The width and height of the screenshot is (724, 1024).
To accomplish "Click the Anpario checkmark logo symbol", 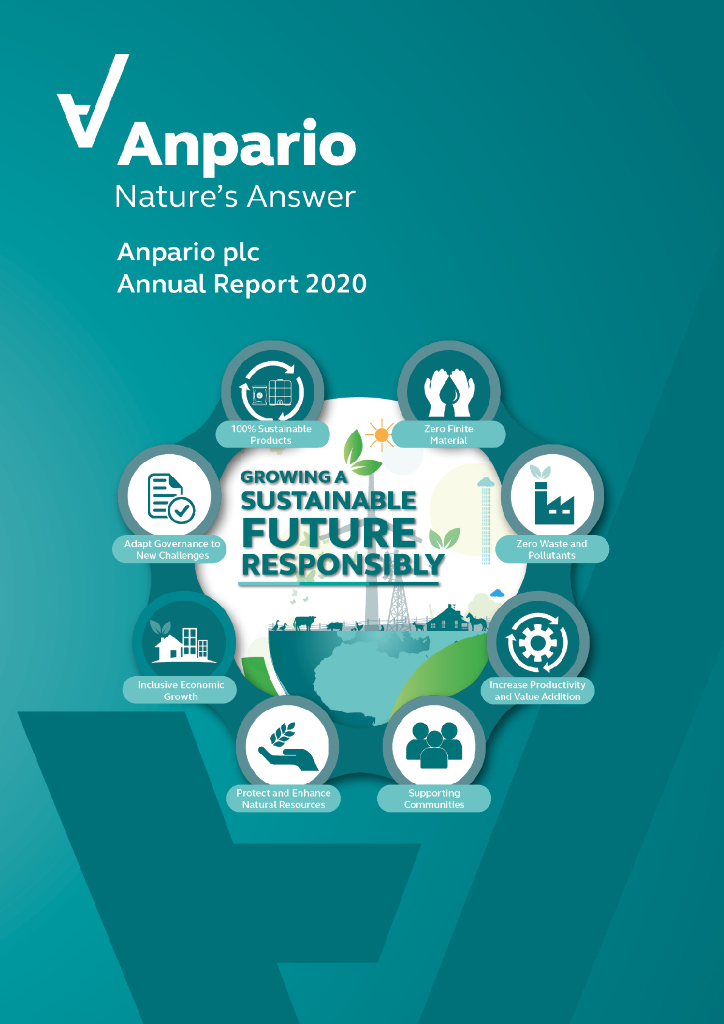I will pos(93,101).
